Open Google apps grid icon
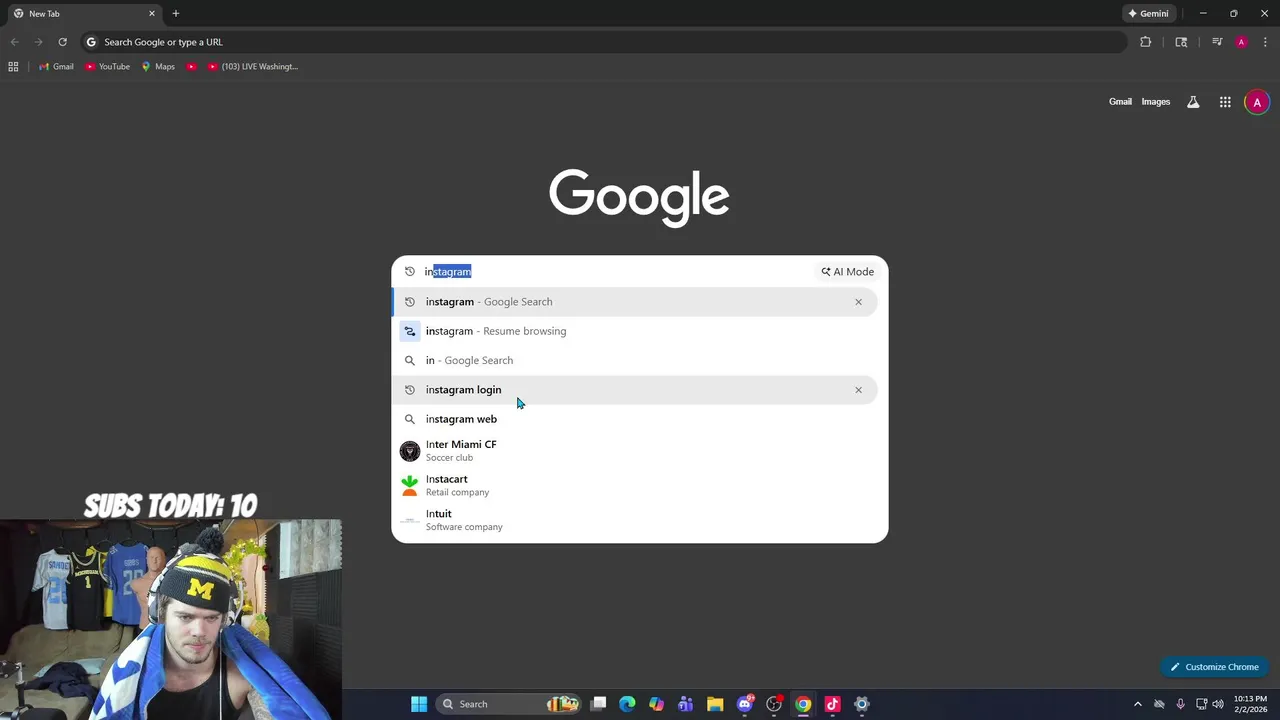The height and width of the screenshot is (720, 1280). pyautogui.click(x=1225, y=102)
